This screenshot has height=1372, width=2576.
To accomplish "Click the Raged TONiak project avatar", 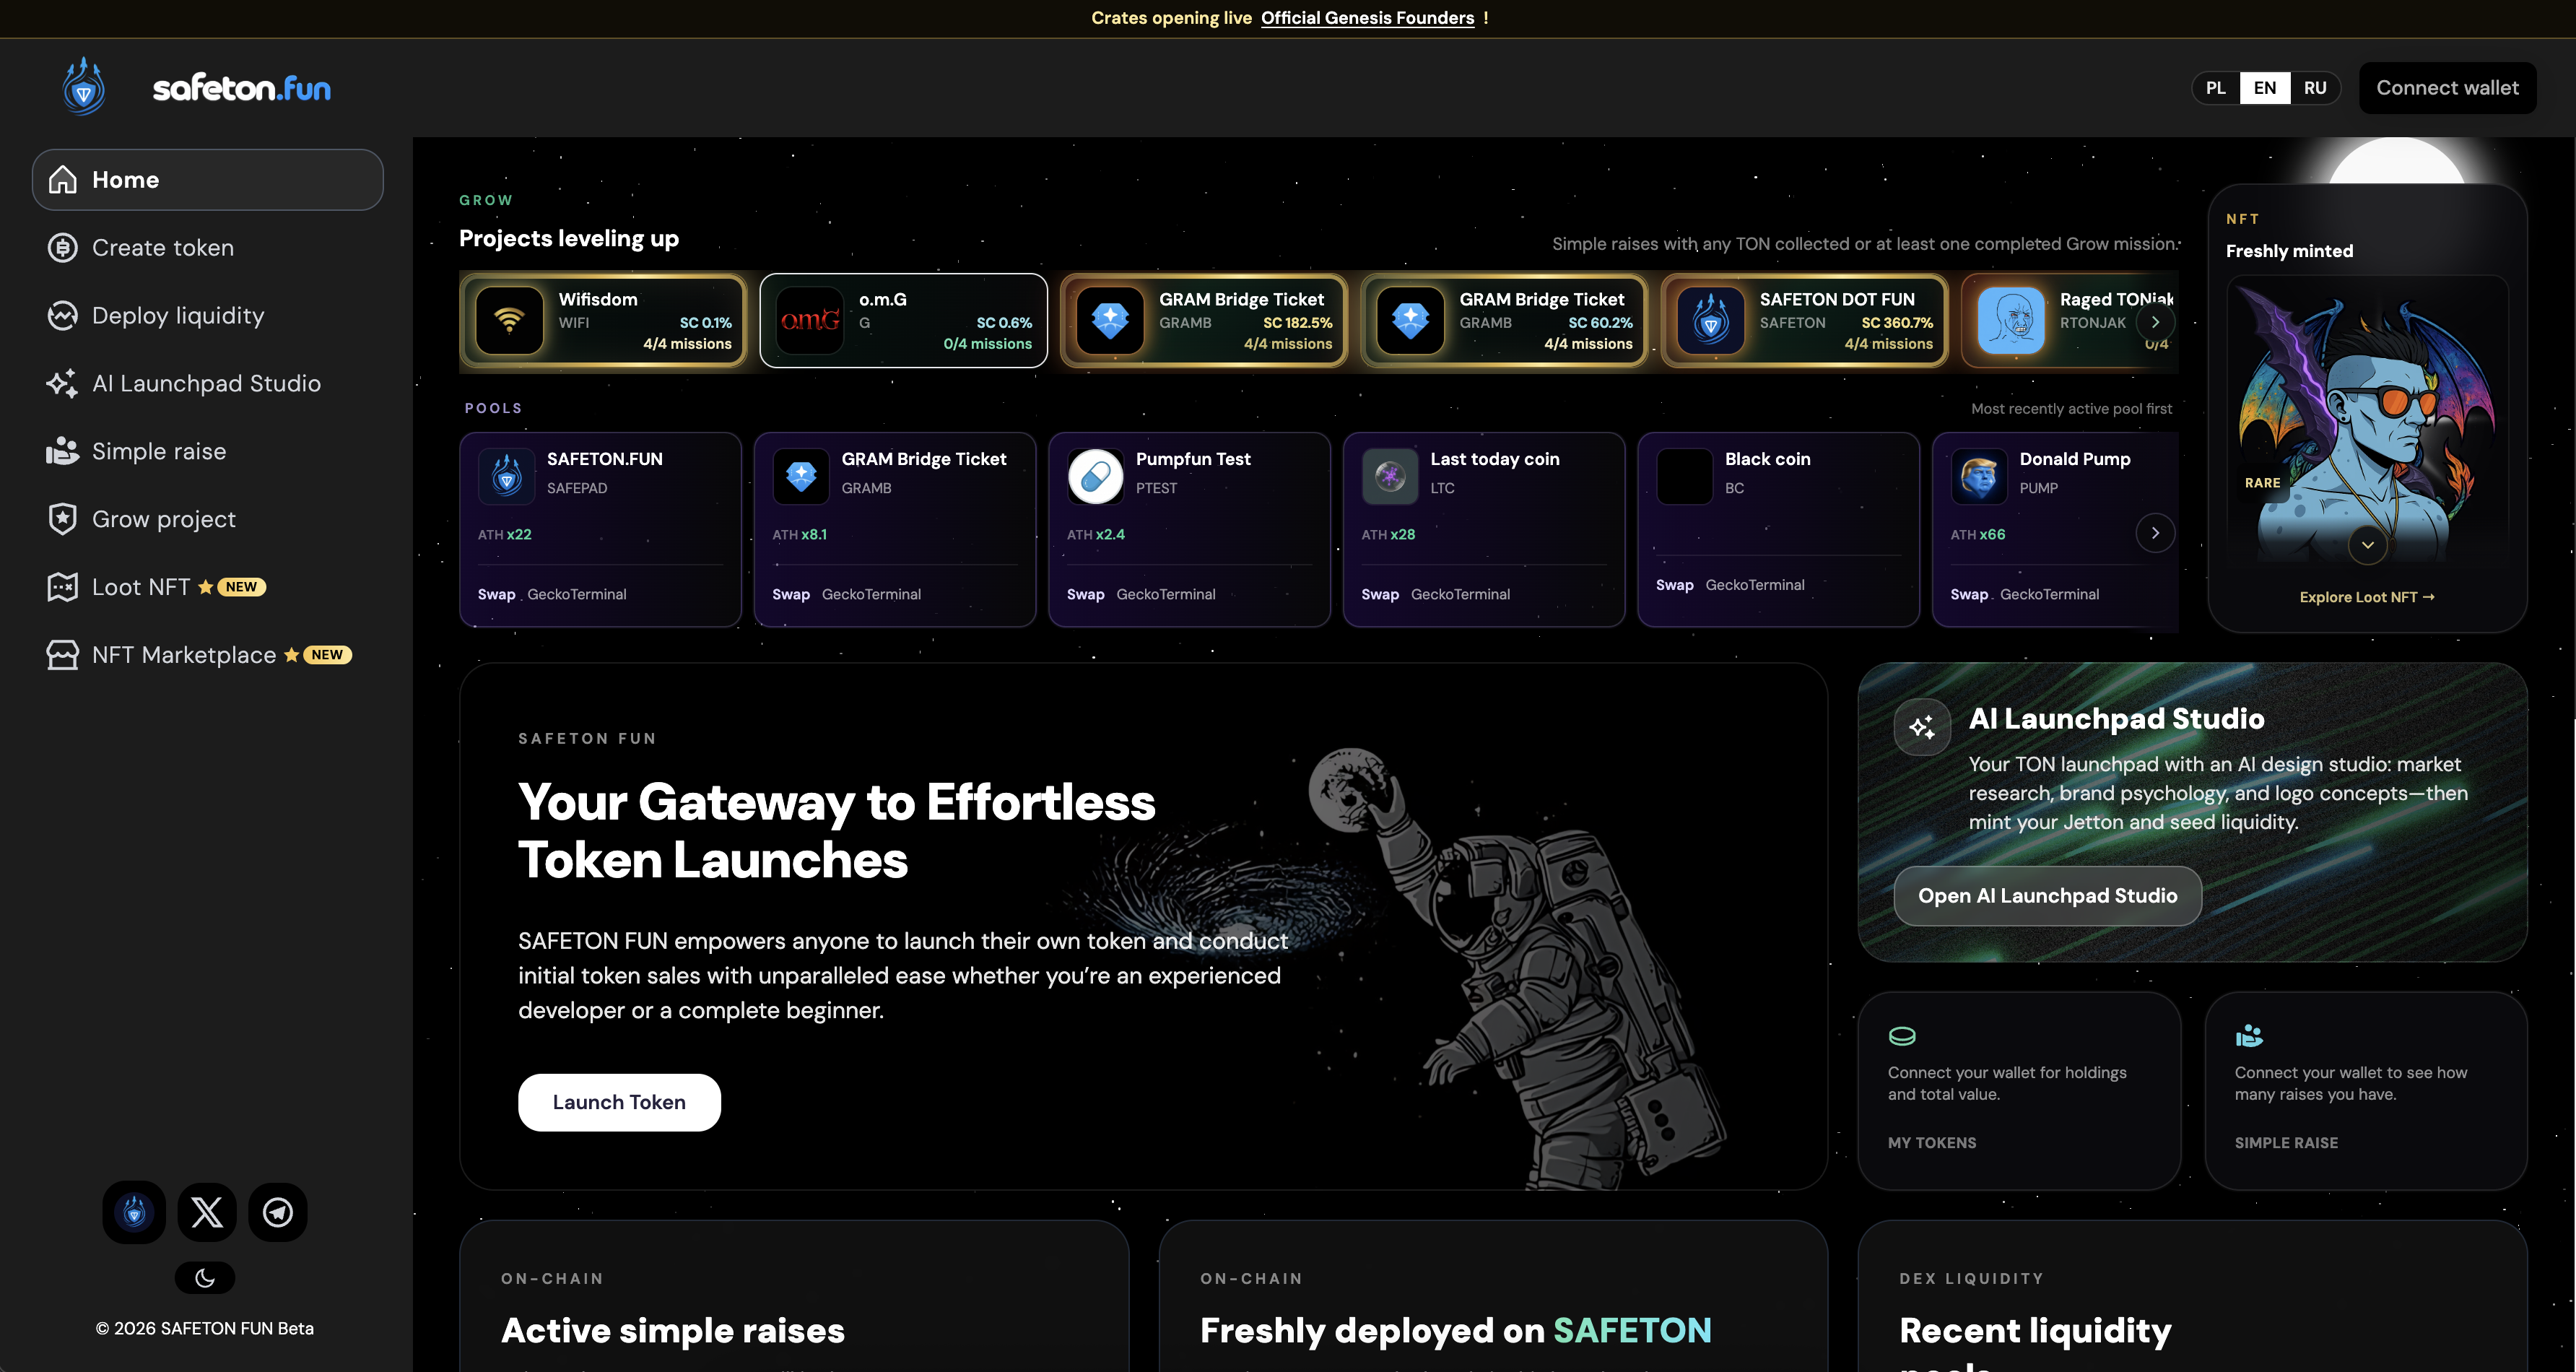I will coord(2011,321).
